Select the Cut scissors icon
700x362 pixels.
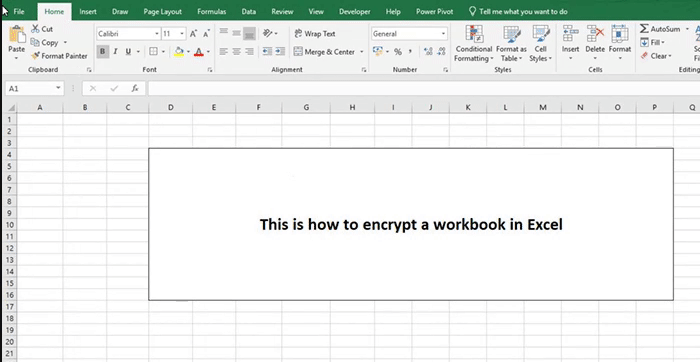[35, 29]
